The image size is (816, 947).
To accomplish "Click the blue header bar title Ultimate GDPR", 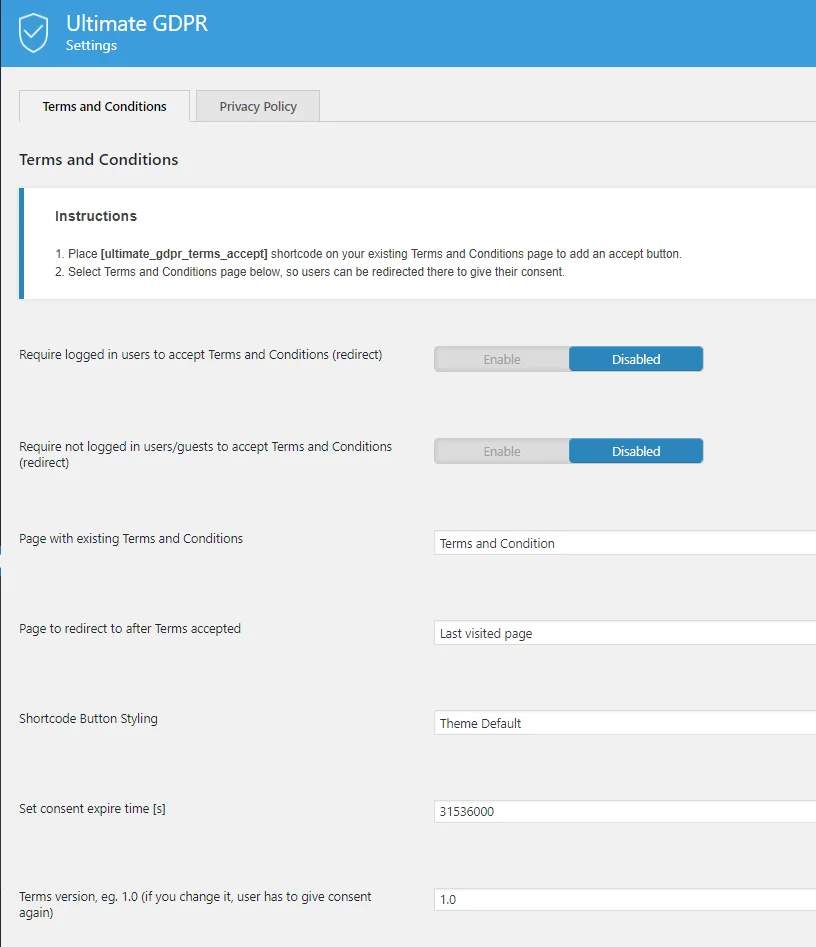I will point(135,23).
